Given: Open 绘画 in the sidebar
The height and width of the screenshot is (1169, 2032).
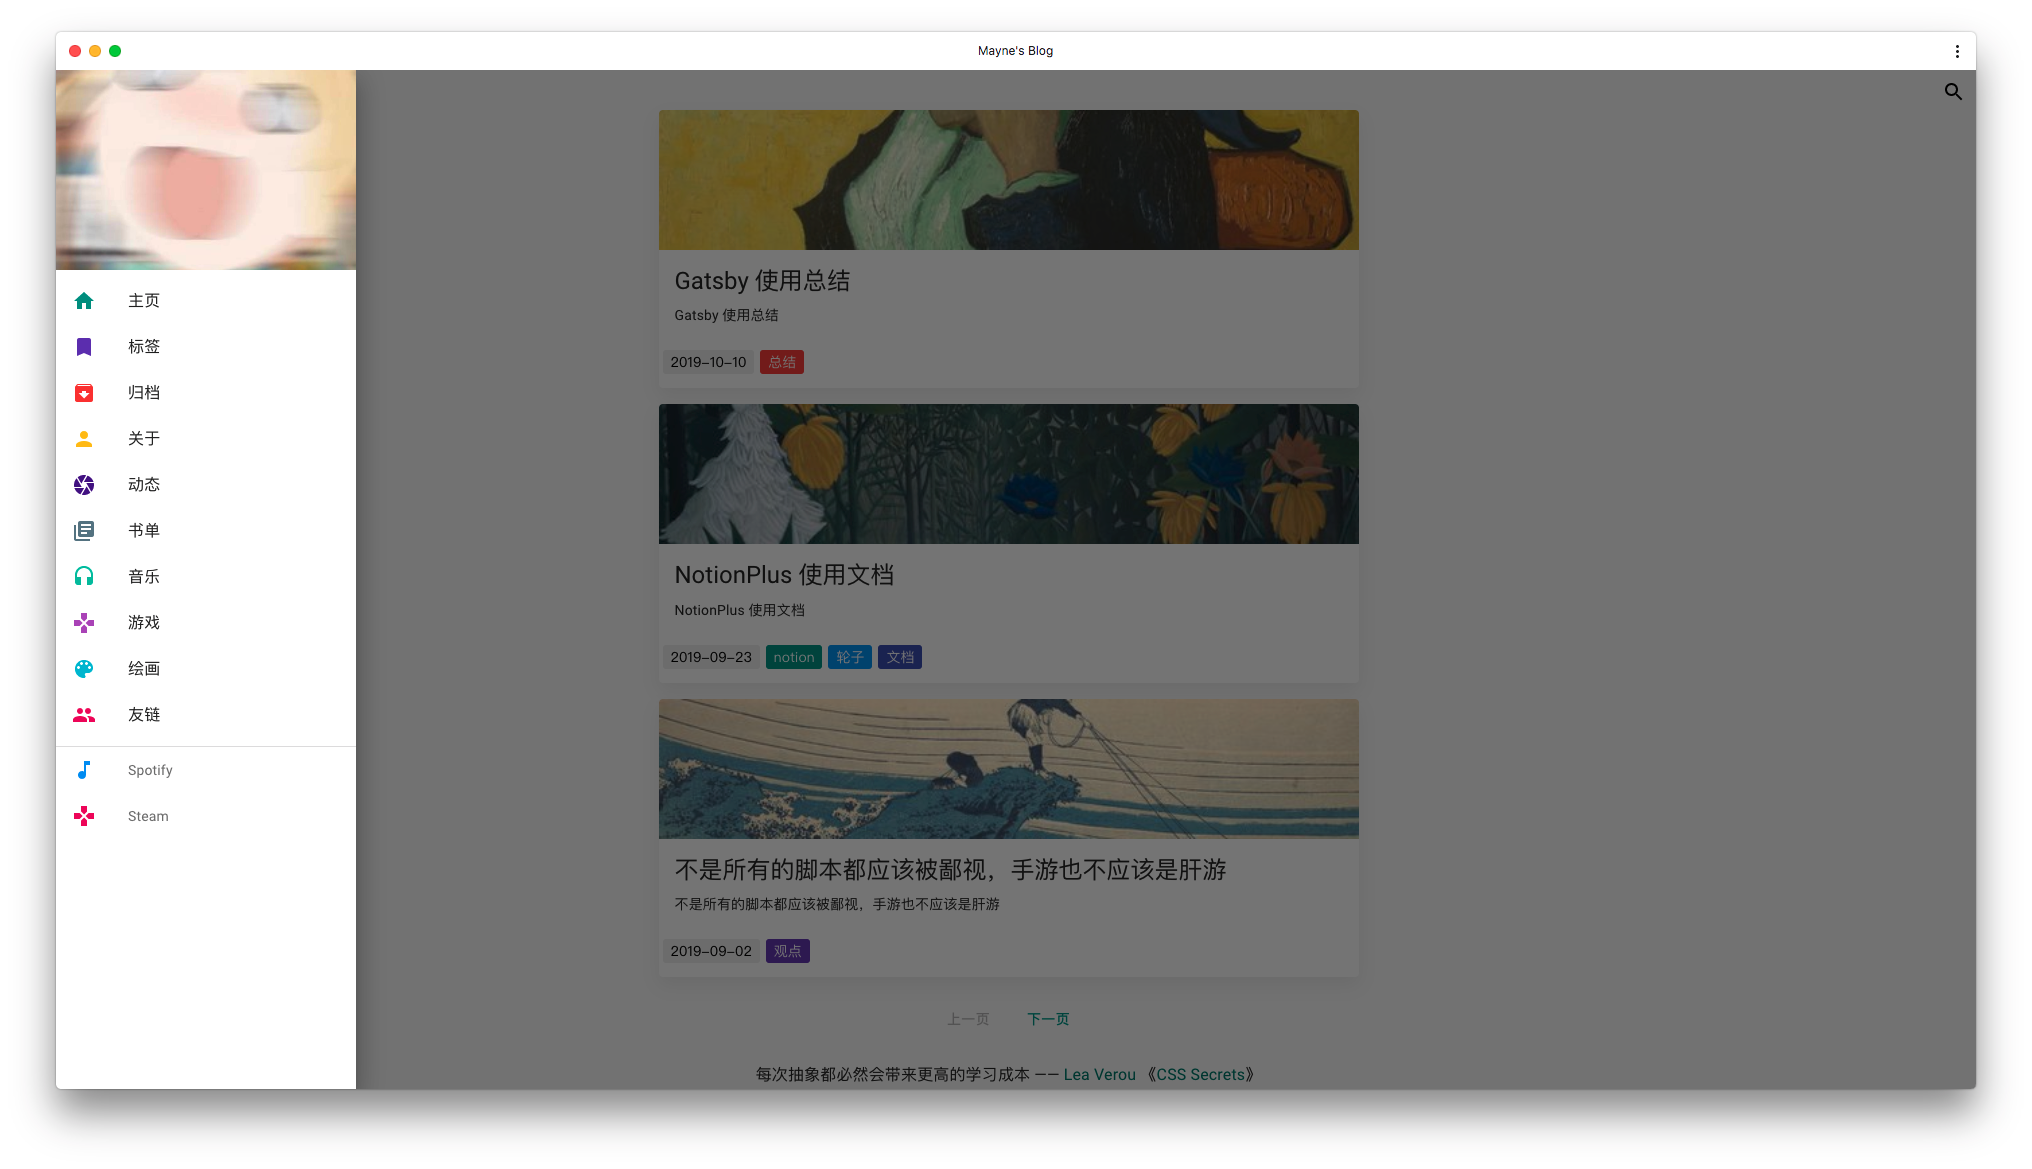Looking at the screenshot, I should (x=206, y=669).
